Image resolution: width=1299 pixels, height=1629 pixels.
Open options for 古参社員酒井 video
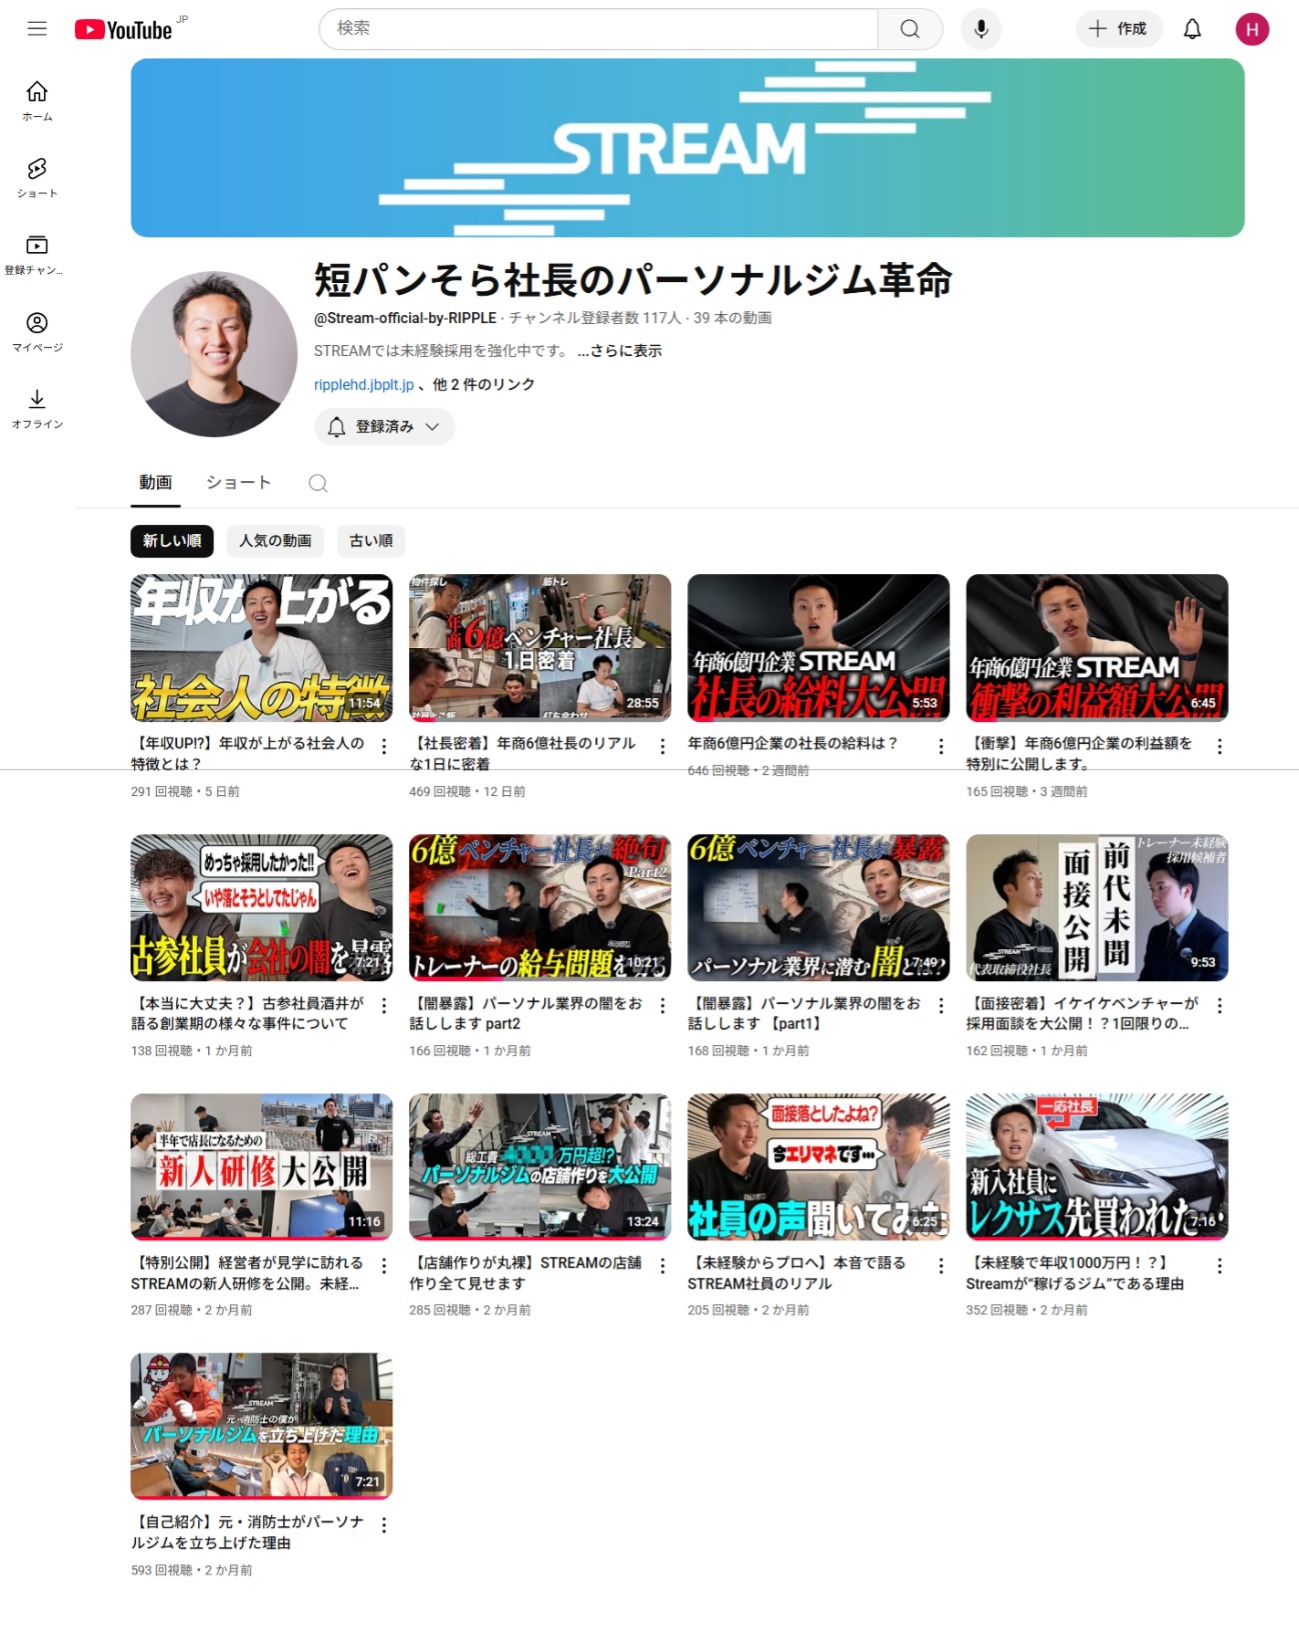[384, 1006]
